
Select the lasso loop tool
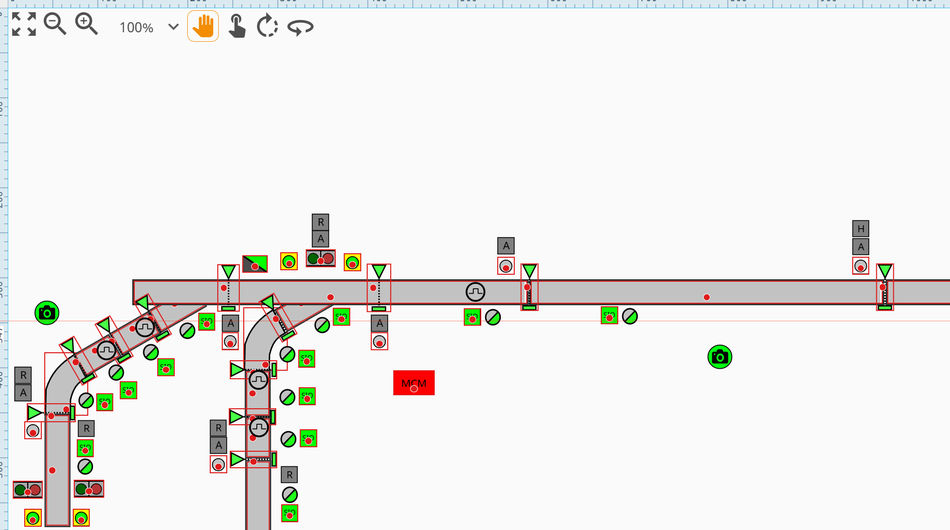[300, 27]
